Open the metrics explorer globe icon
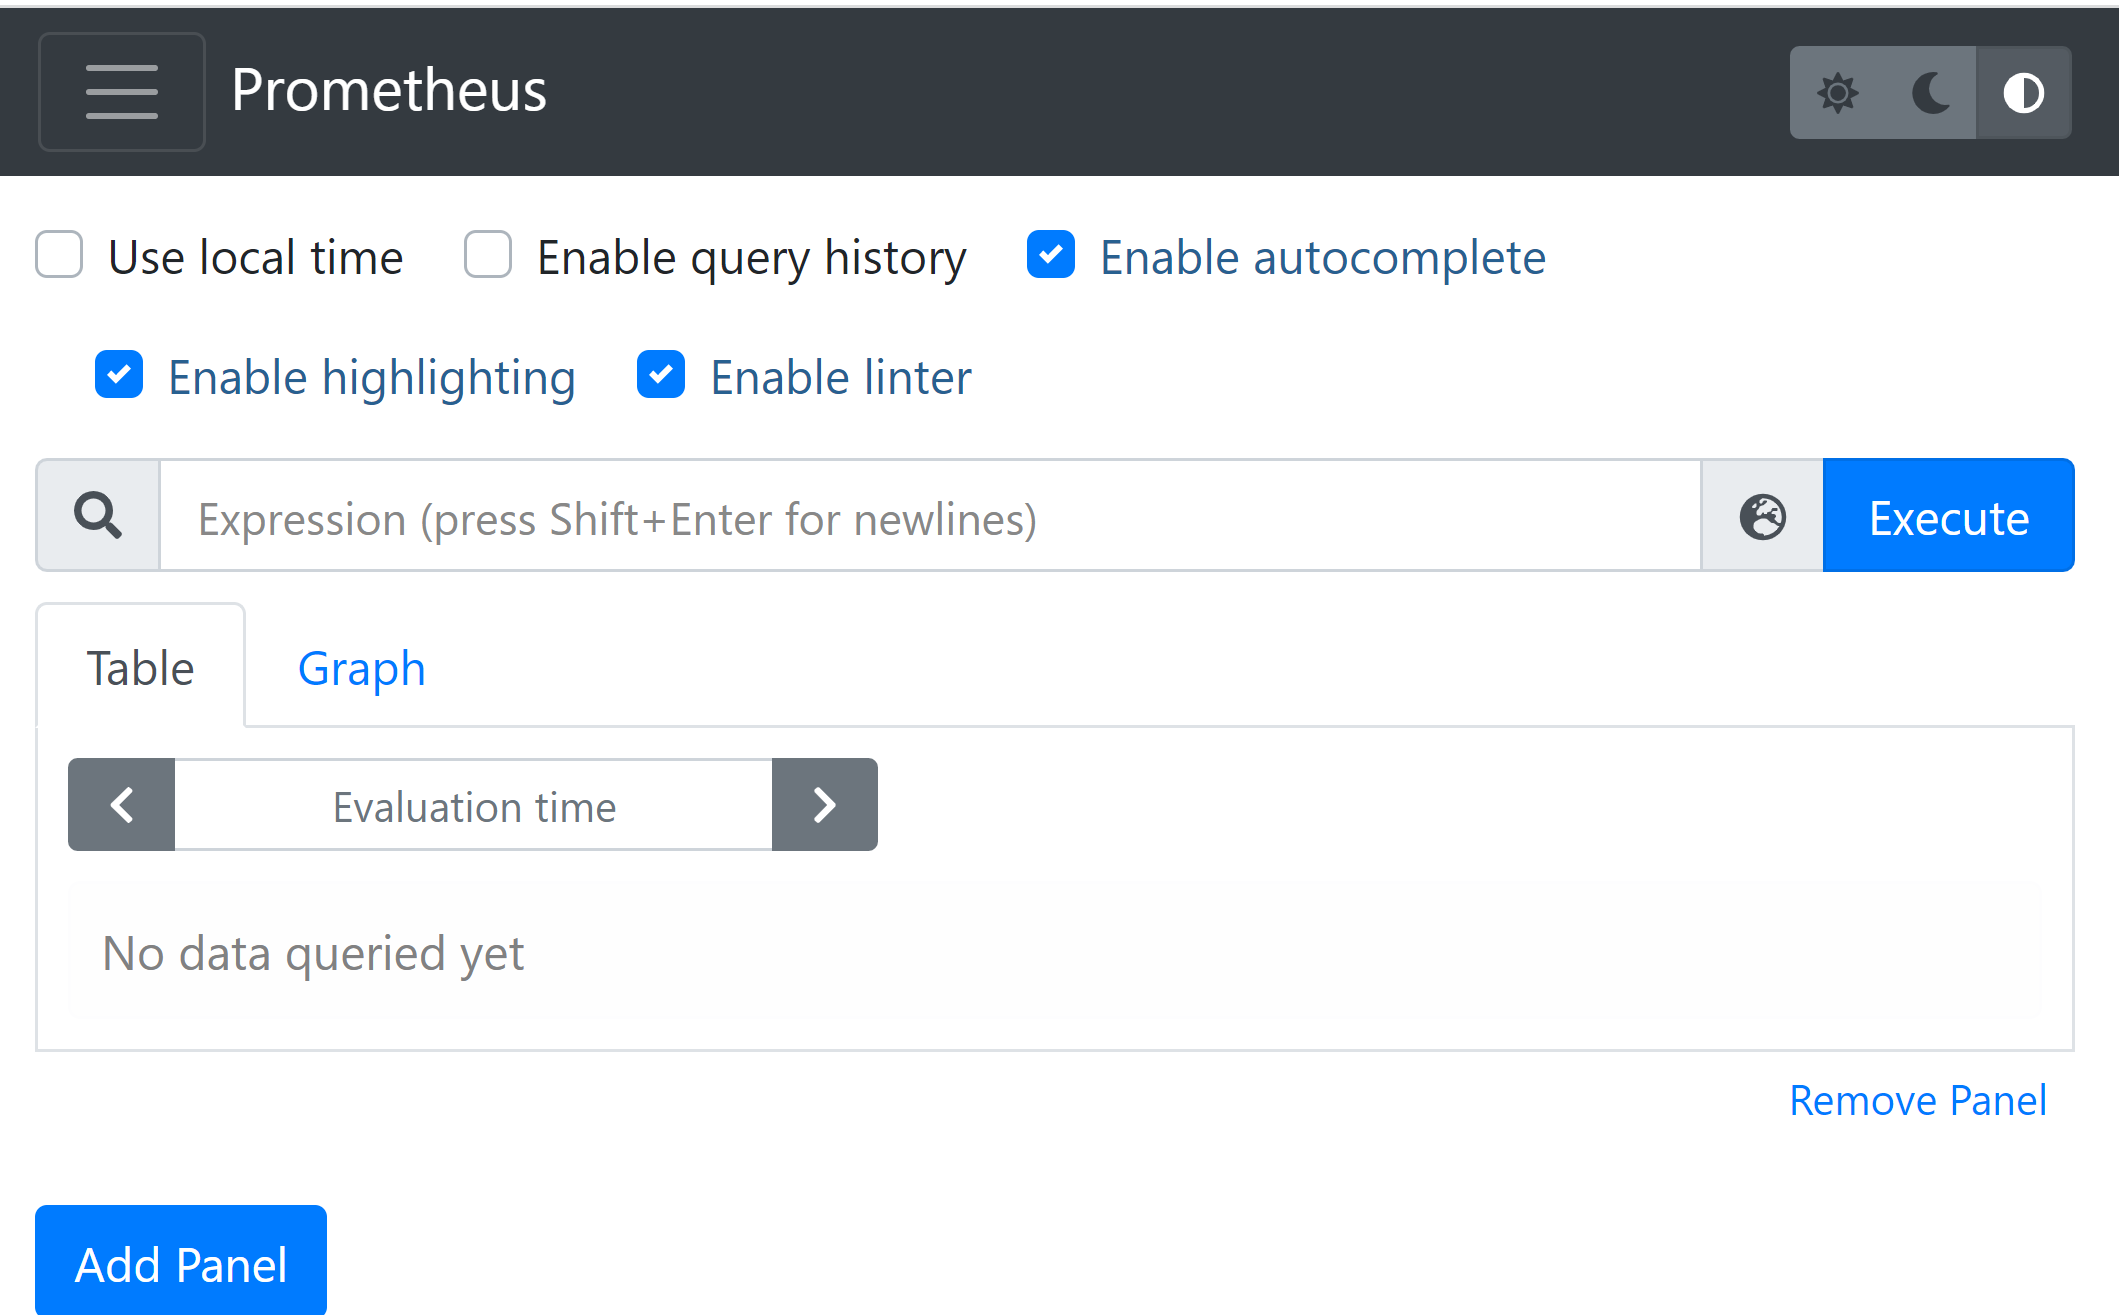Image resolution: width=2119 pixels, height=1315 pixels. click(x=1762, y=517)
